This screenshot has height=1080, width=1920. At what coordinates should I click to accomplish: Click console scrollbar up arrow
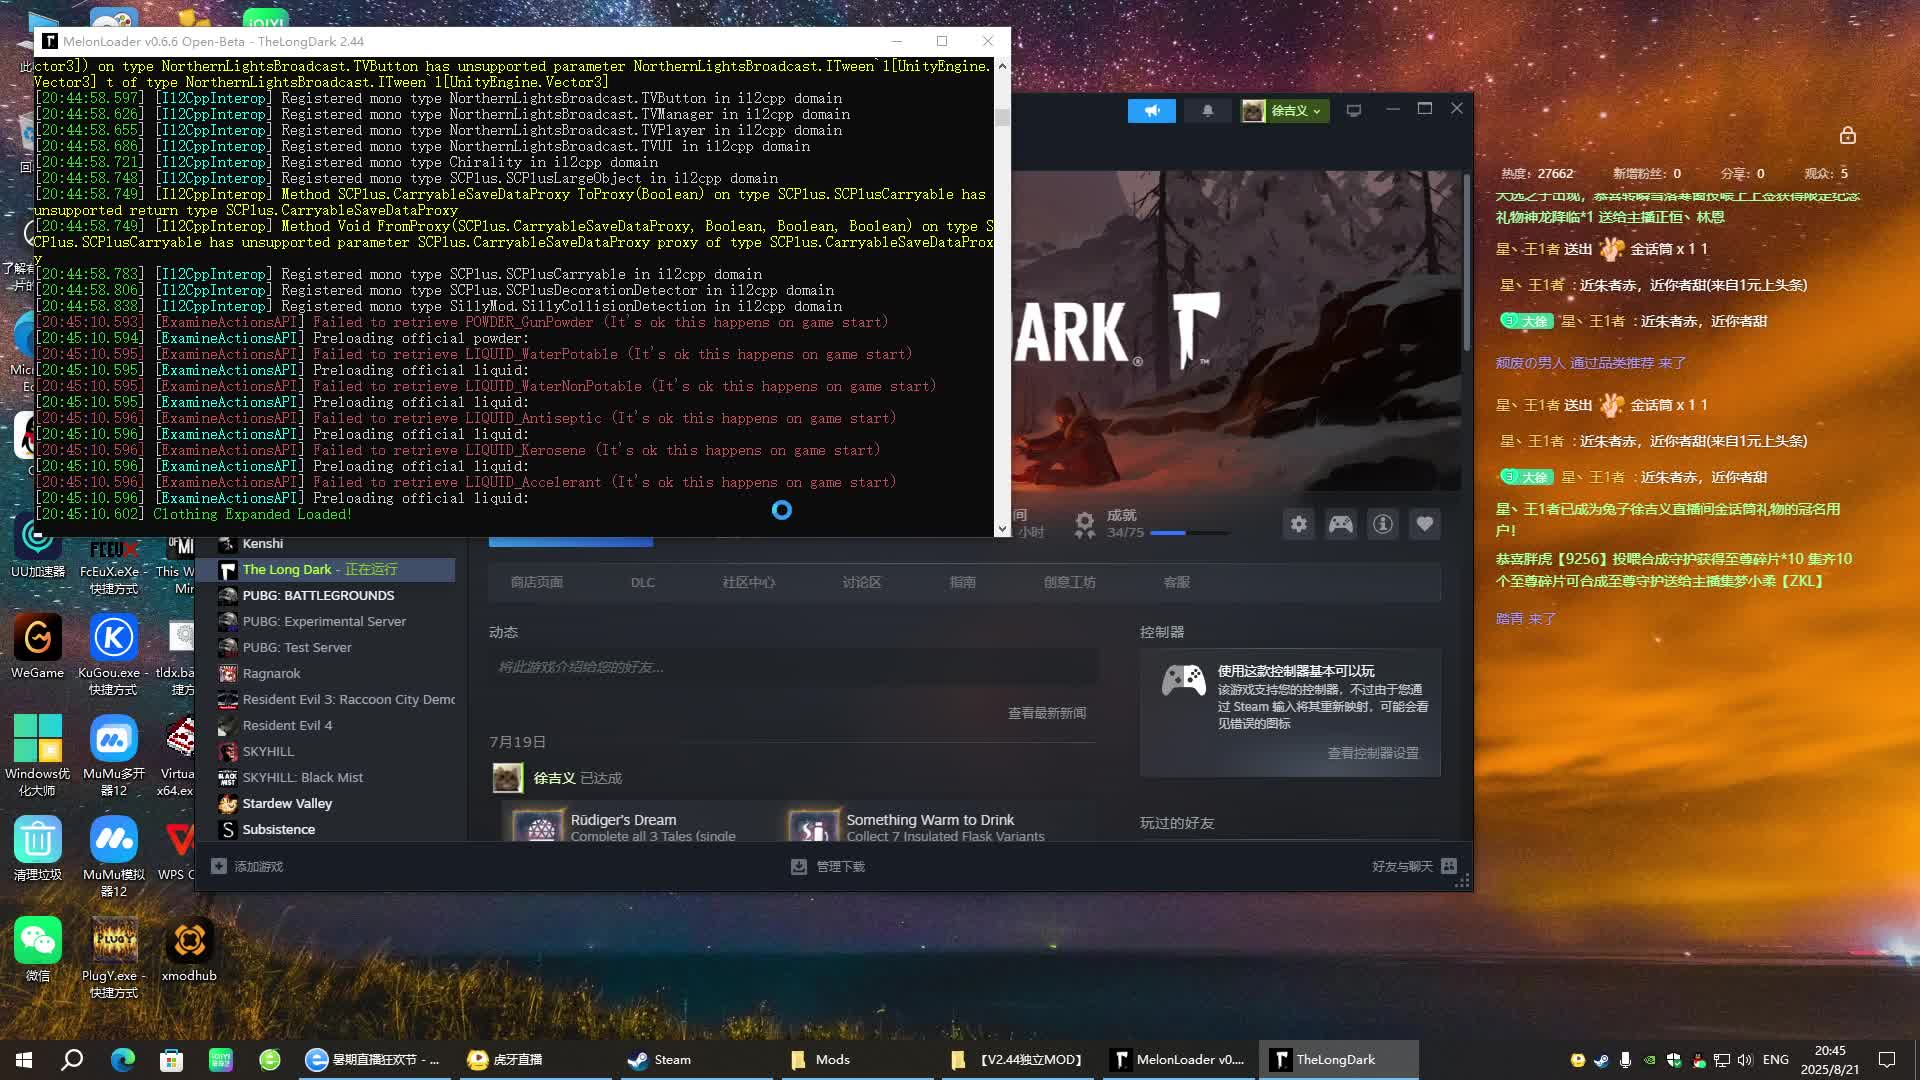point(1002,66)
